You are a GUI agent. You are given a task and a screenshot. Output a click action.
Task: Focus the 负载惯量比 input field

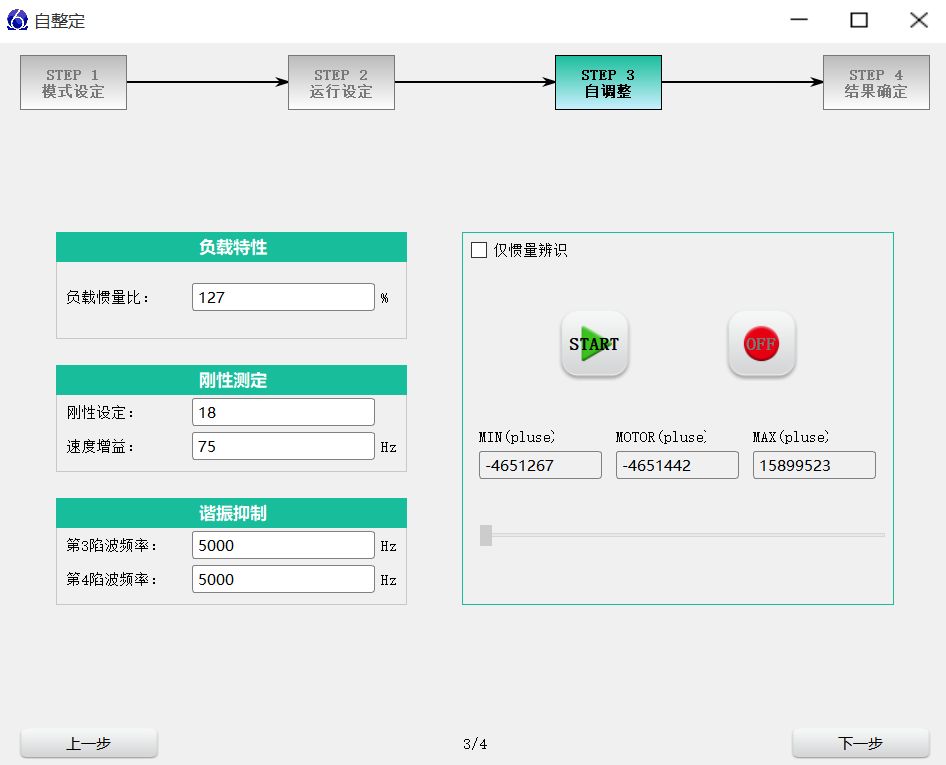(283, 297)
